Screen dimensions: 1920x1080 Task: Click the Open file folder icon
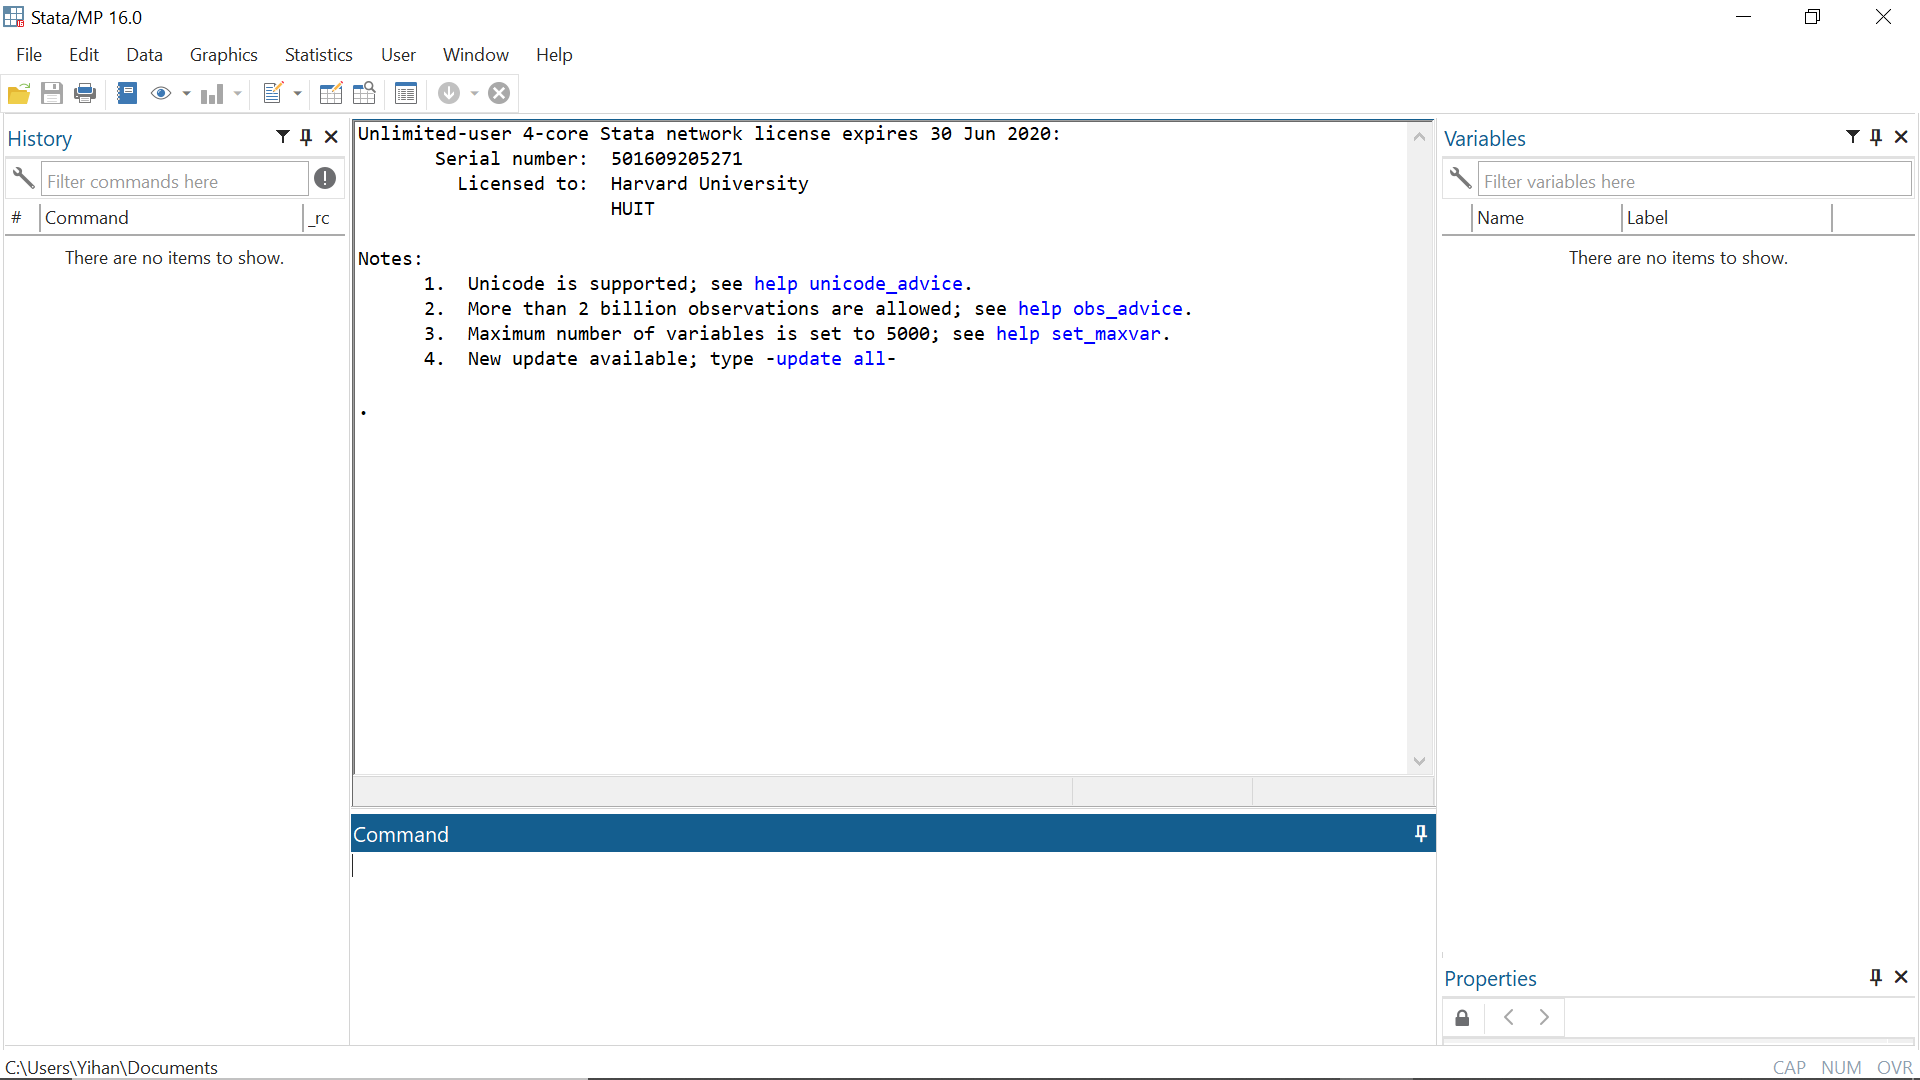[x=19, y=94]
